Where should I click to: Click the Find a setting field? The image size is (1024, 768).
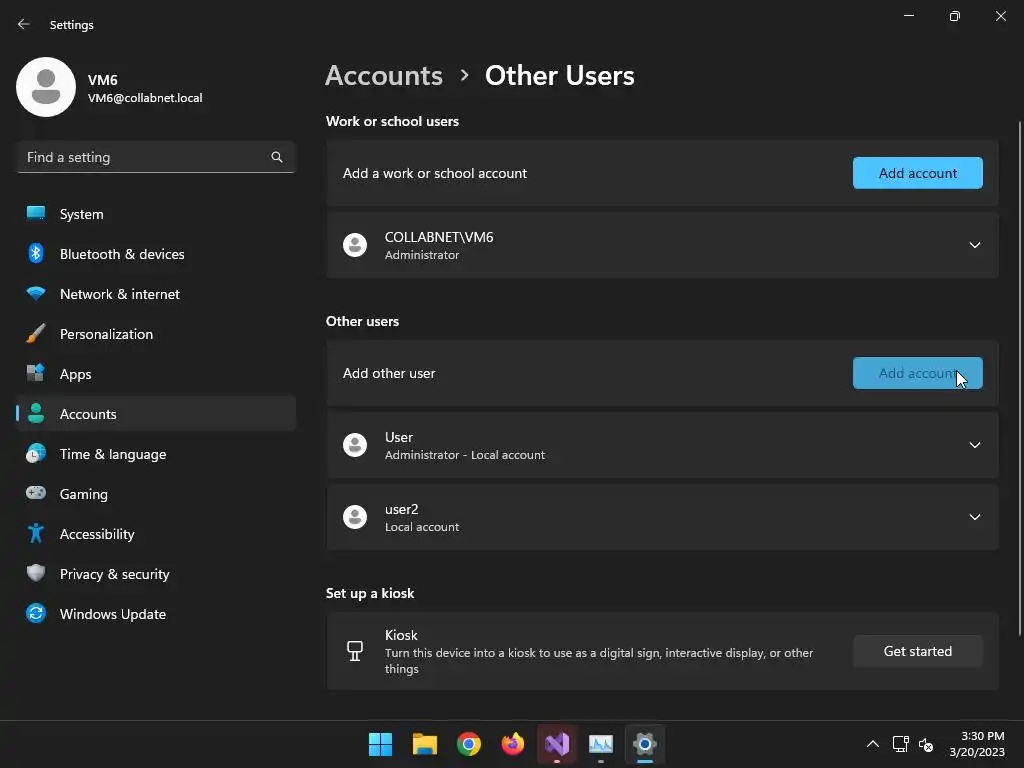coord(156,157)
